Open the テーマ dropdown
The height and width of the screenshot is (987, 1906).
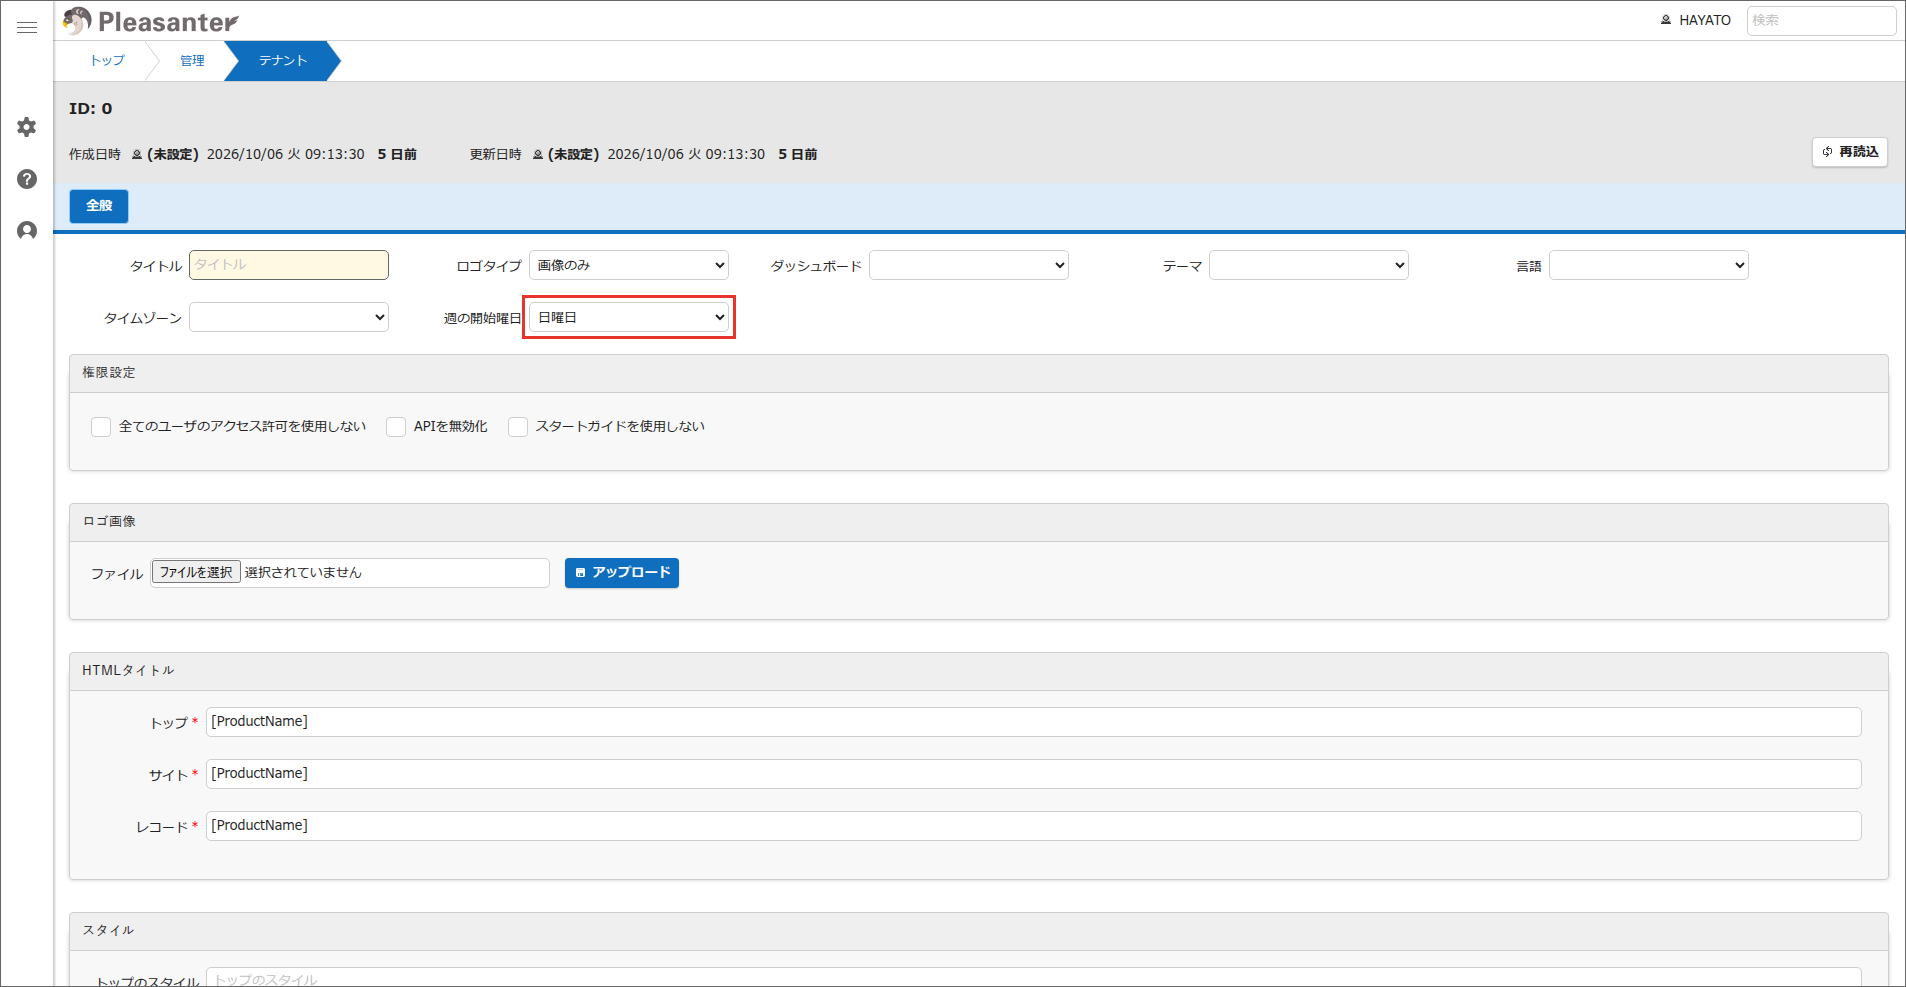pyautogui.click(x=1309, y=265)
